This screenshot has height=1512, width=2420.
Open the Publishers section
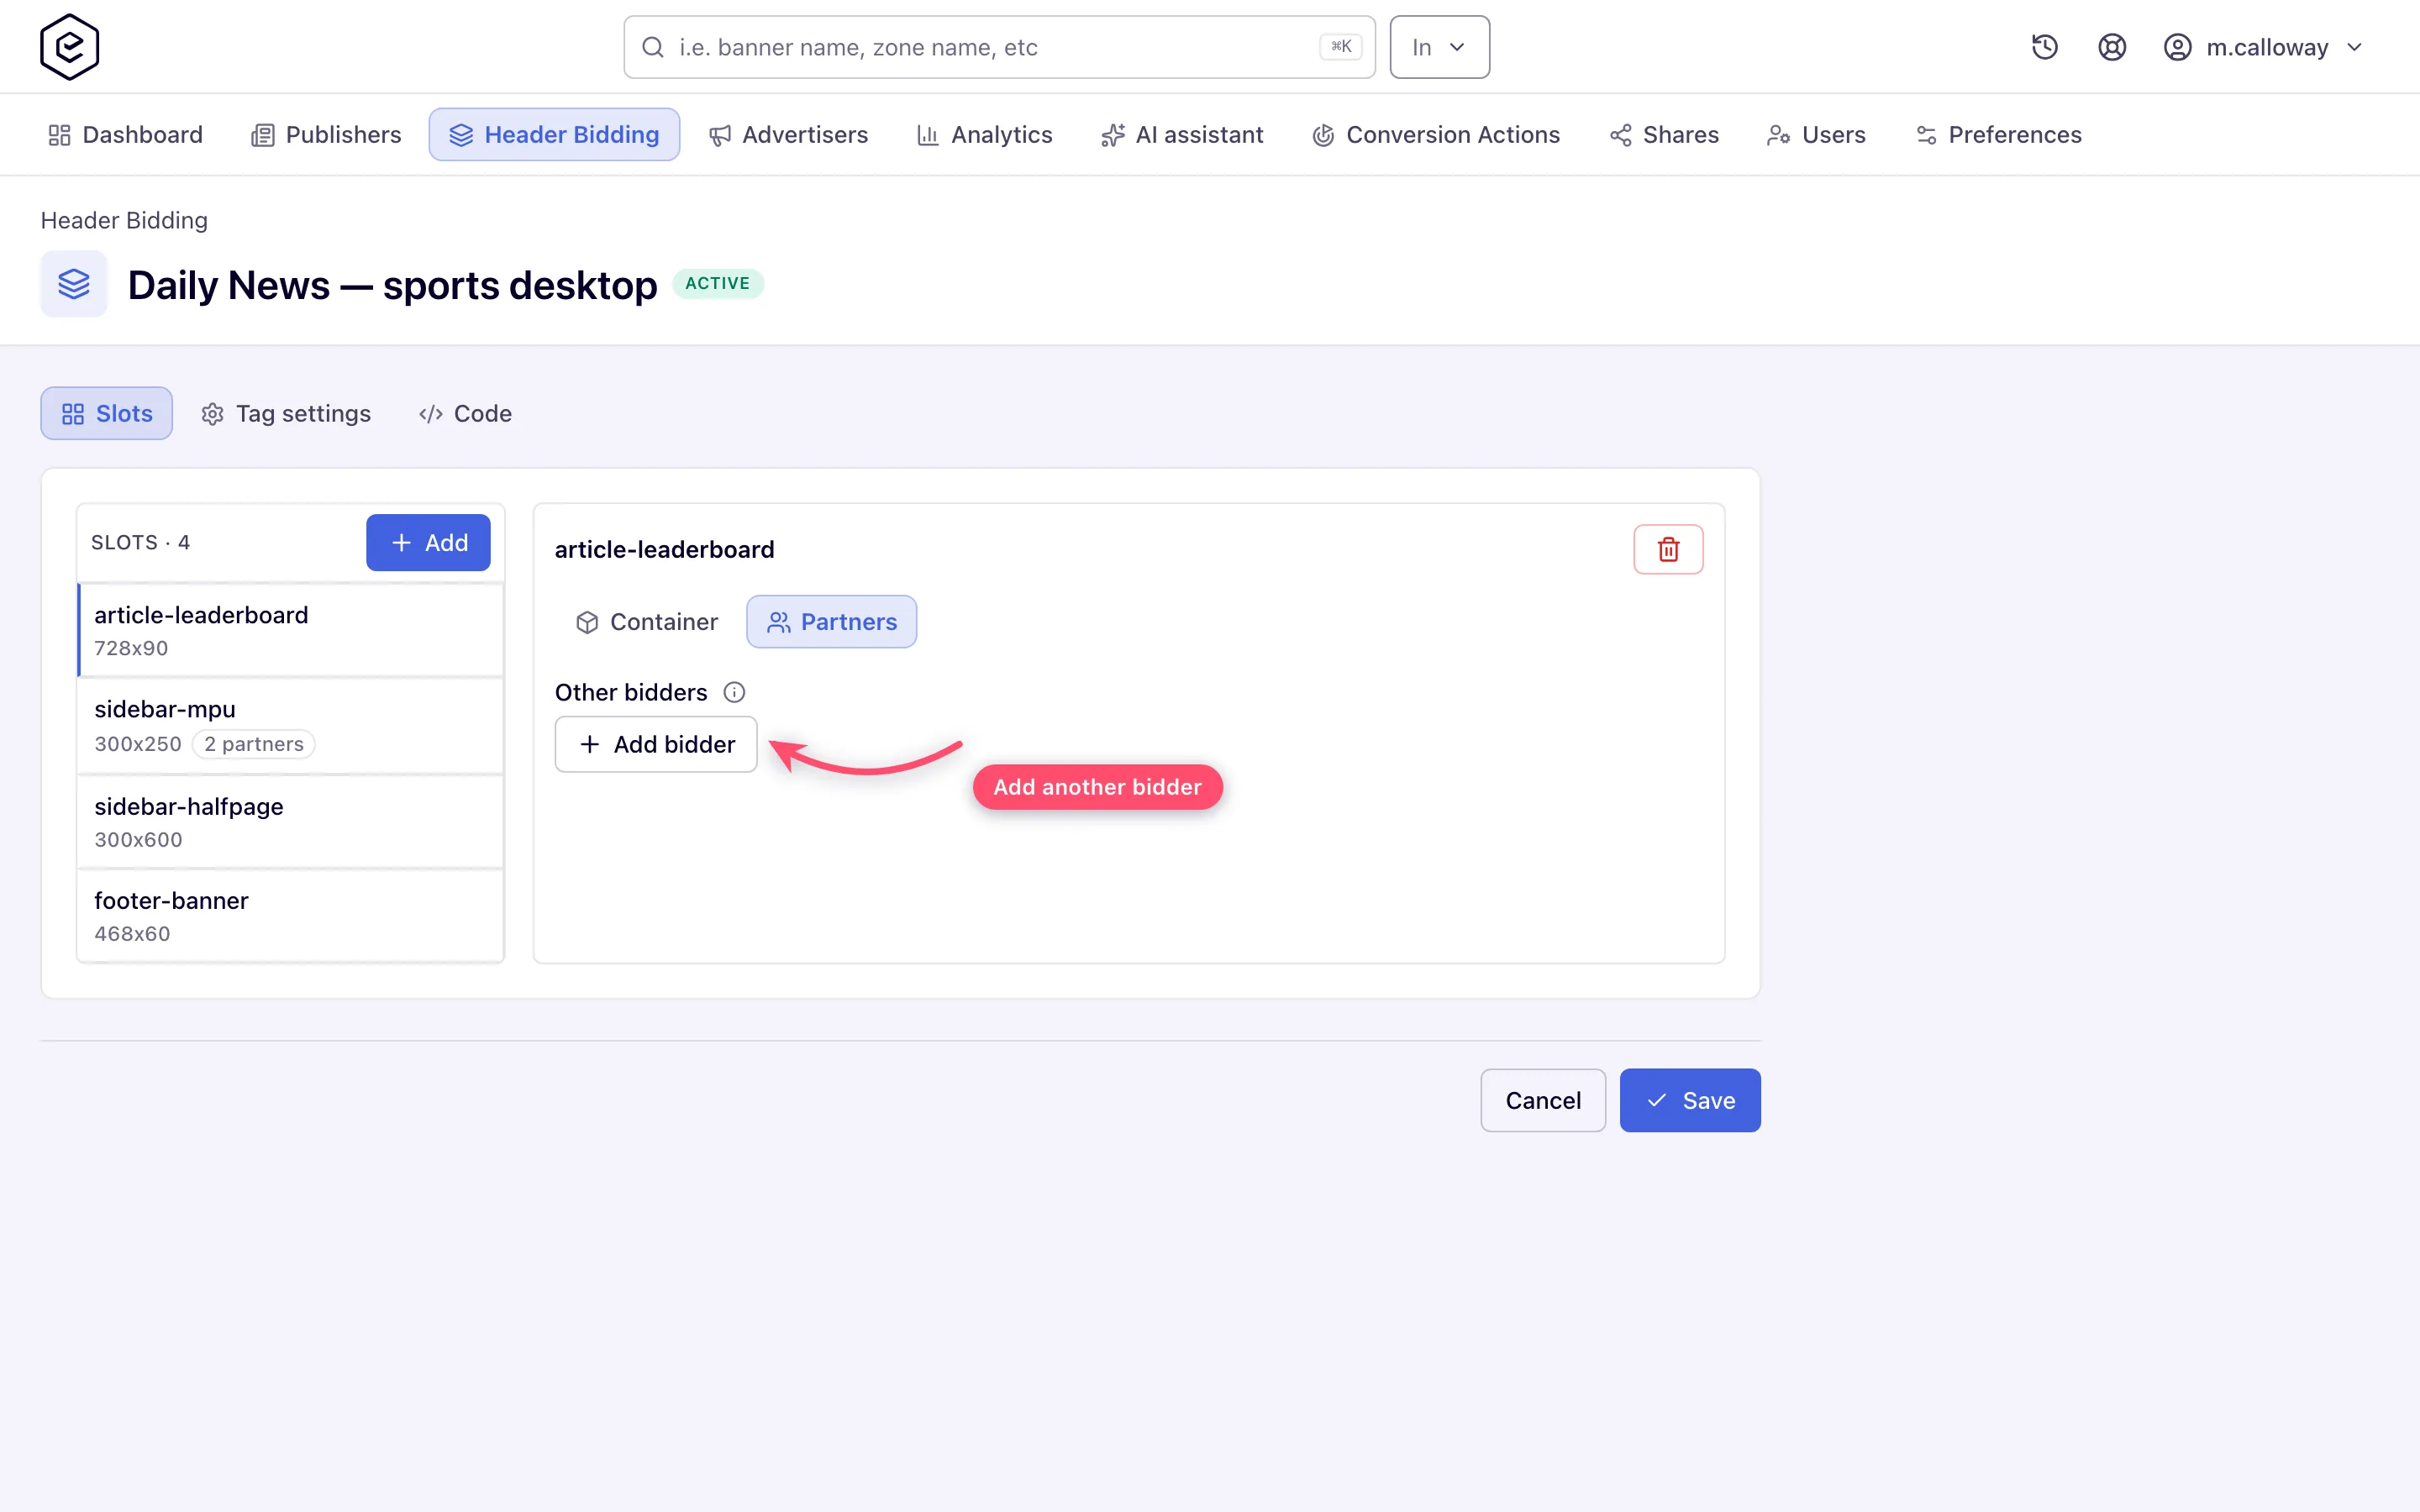(326, 135)
